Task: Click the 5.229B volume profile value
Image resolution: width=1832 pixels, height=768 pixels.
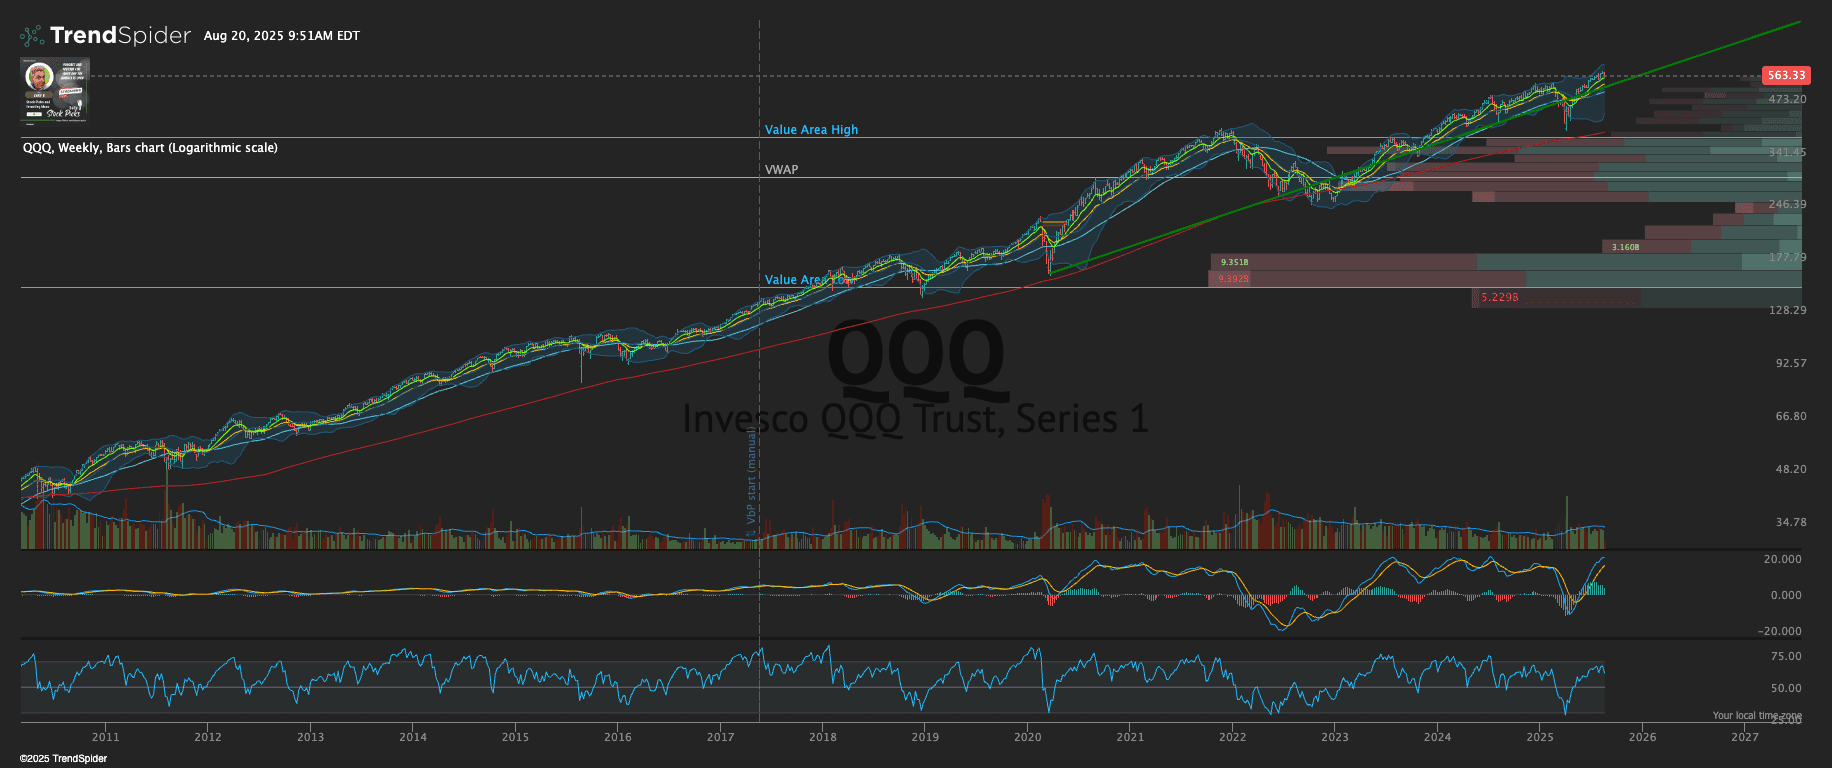Action: [1499, 297]
